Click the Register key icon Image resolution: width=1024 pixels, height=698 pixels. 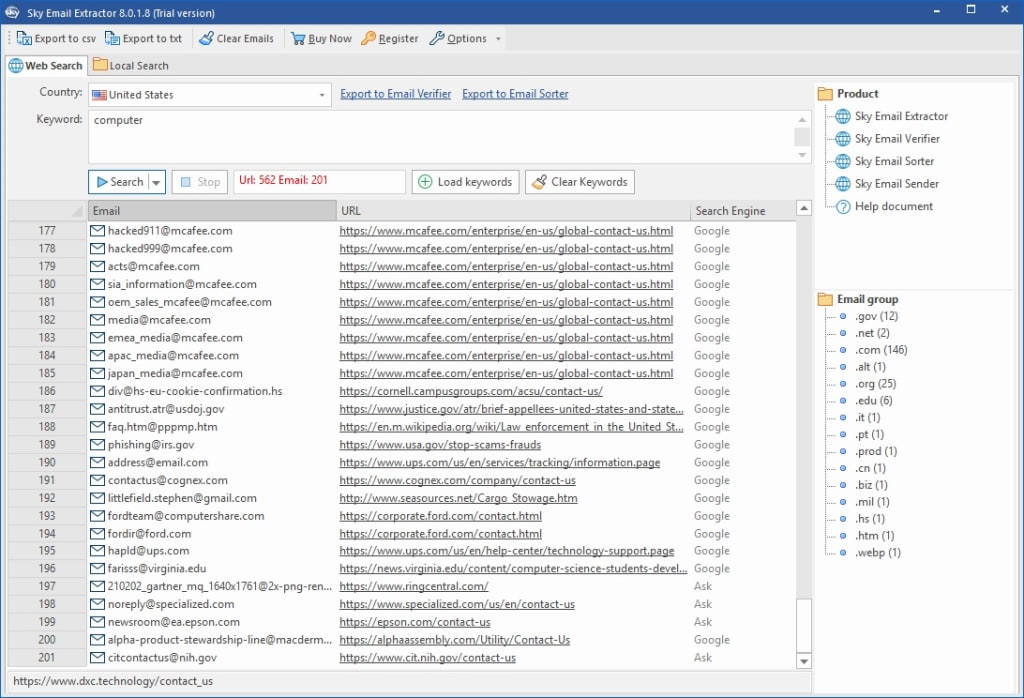[x=368, y=39]
